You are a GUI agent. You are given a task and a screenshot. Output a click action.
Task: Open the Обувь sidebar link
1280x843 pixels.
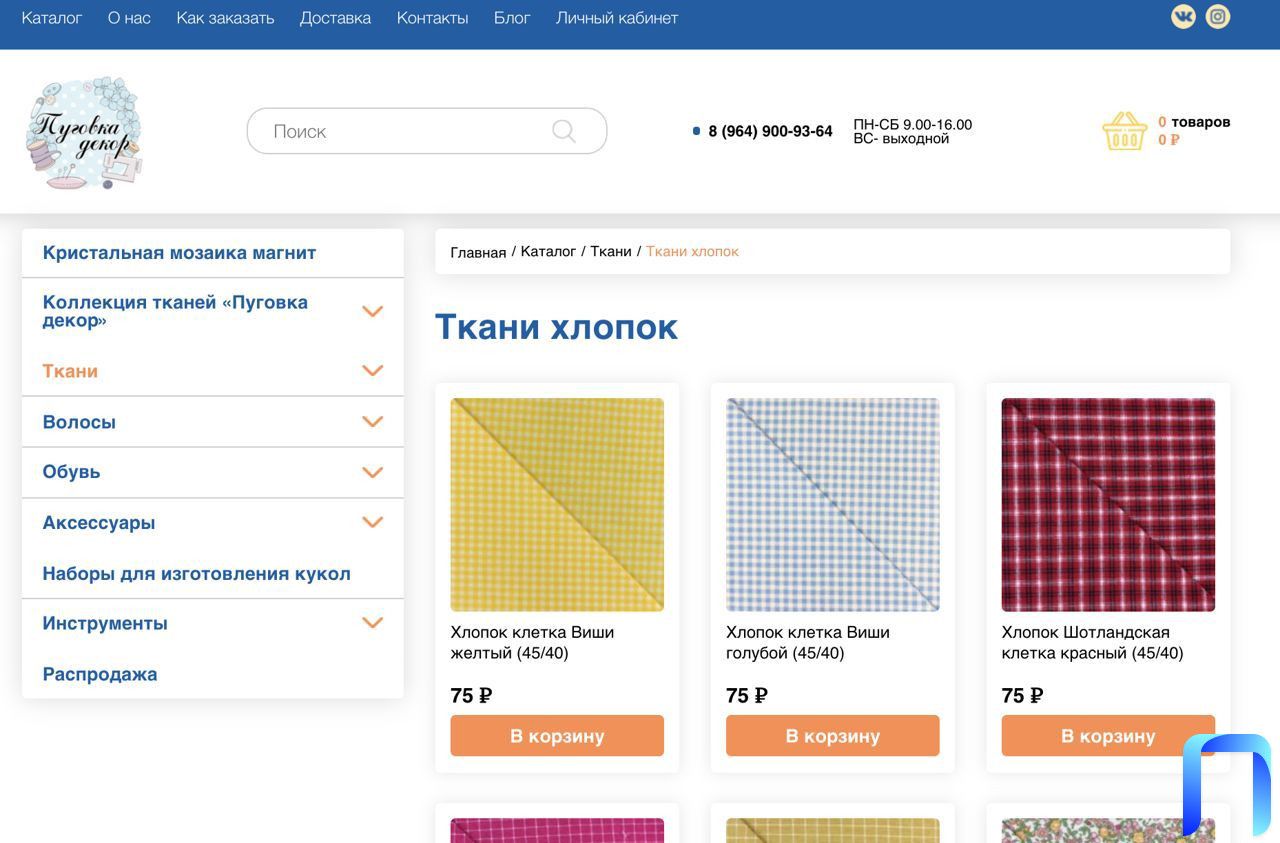click(71, 472)
